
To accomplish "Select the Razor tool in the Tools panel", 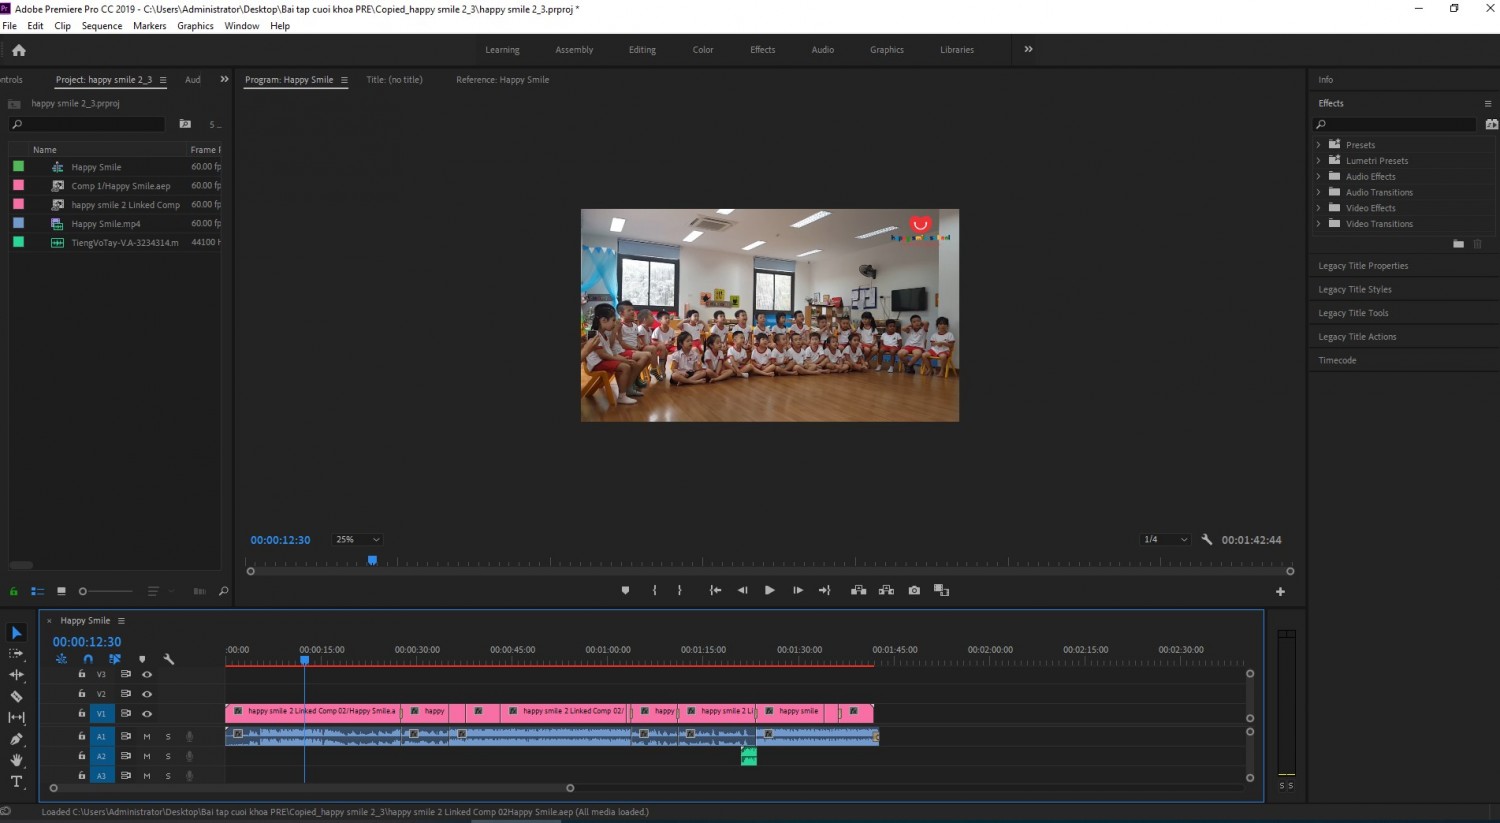I will [16, 696].
